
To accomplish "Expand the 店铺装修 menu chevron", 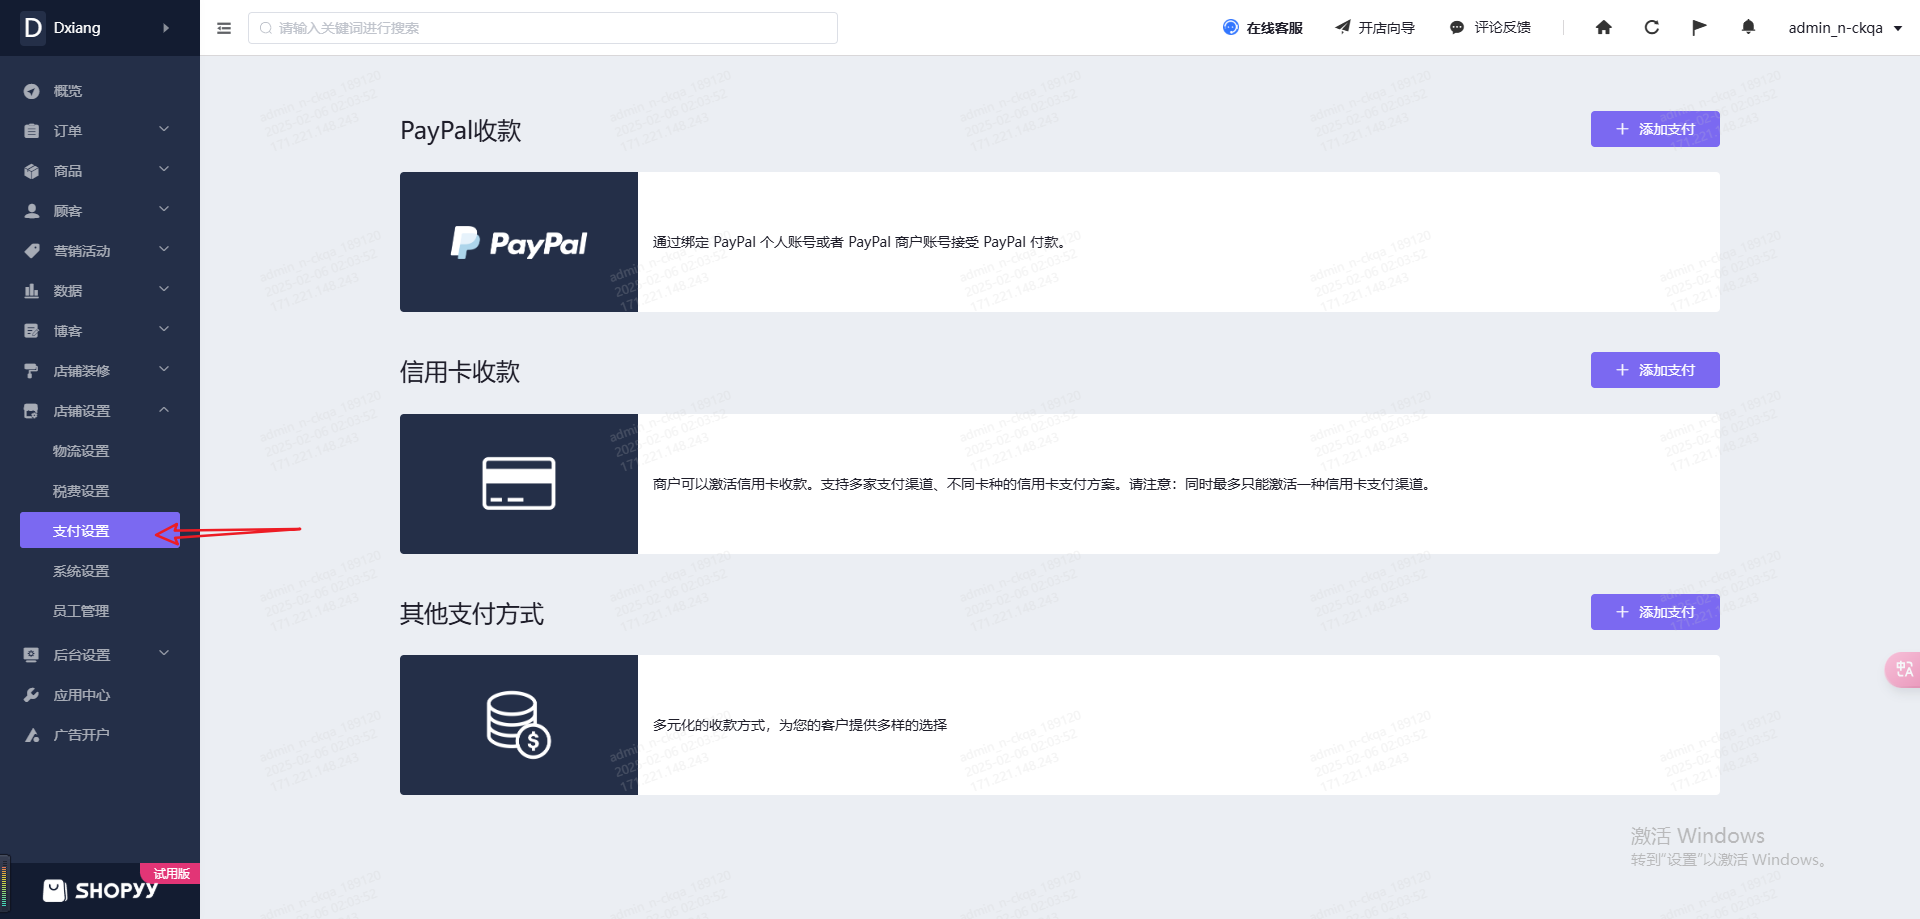I will coord(164,369).
